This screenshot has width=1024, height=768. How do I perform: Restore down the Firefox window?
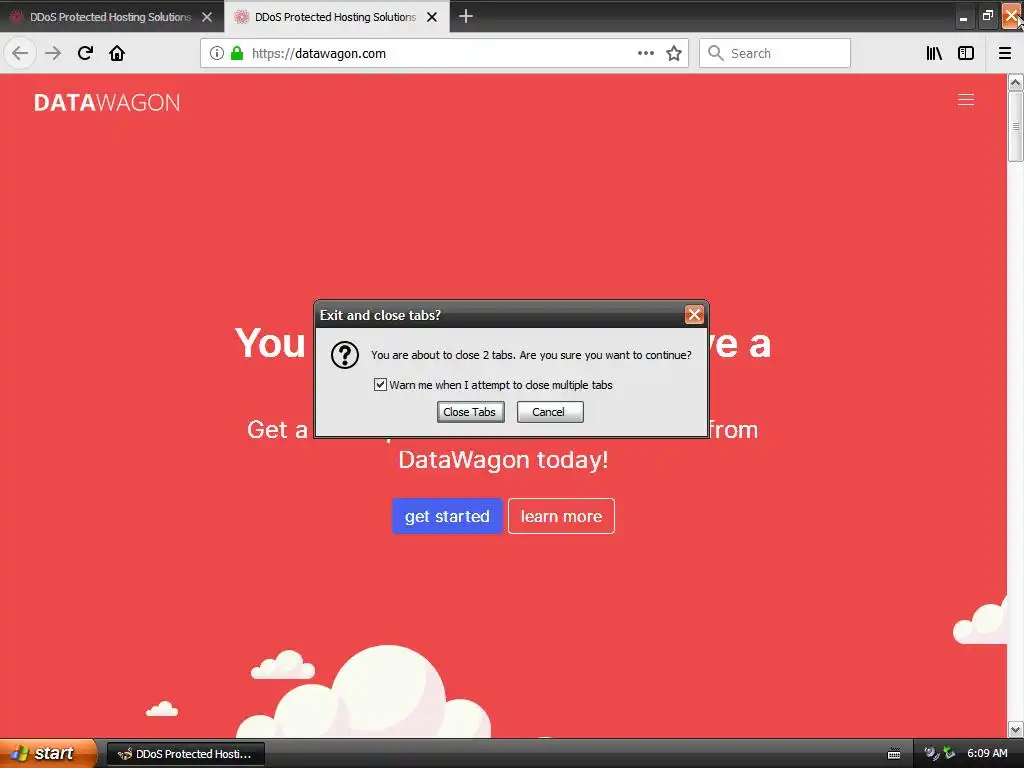[x=987, y=16]
